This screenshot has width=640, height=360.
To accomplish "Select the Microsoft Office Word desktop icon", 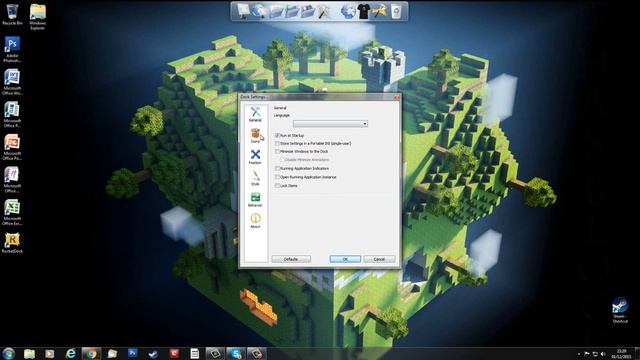I will [12, 82].
